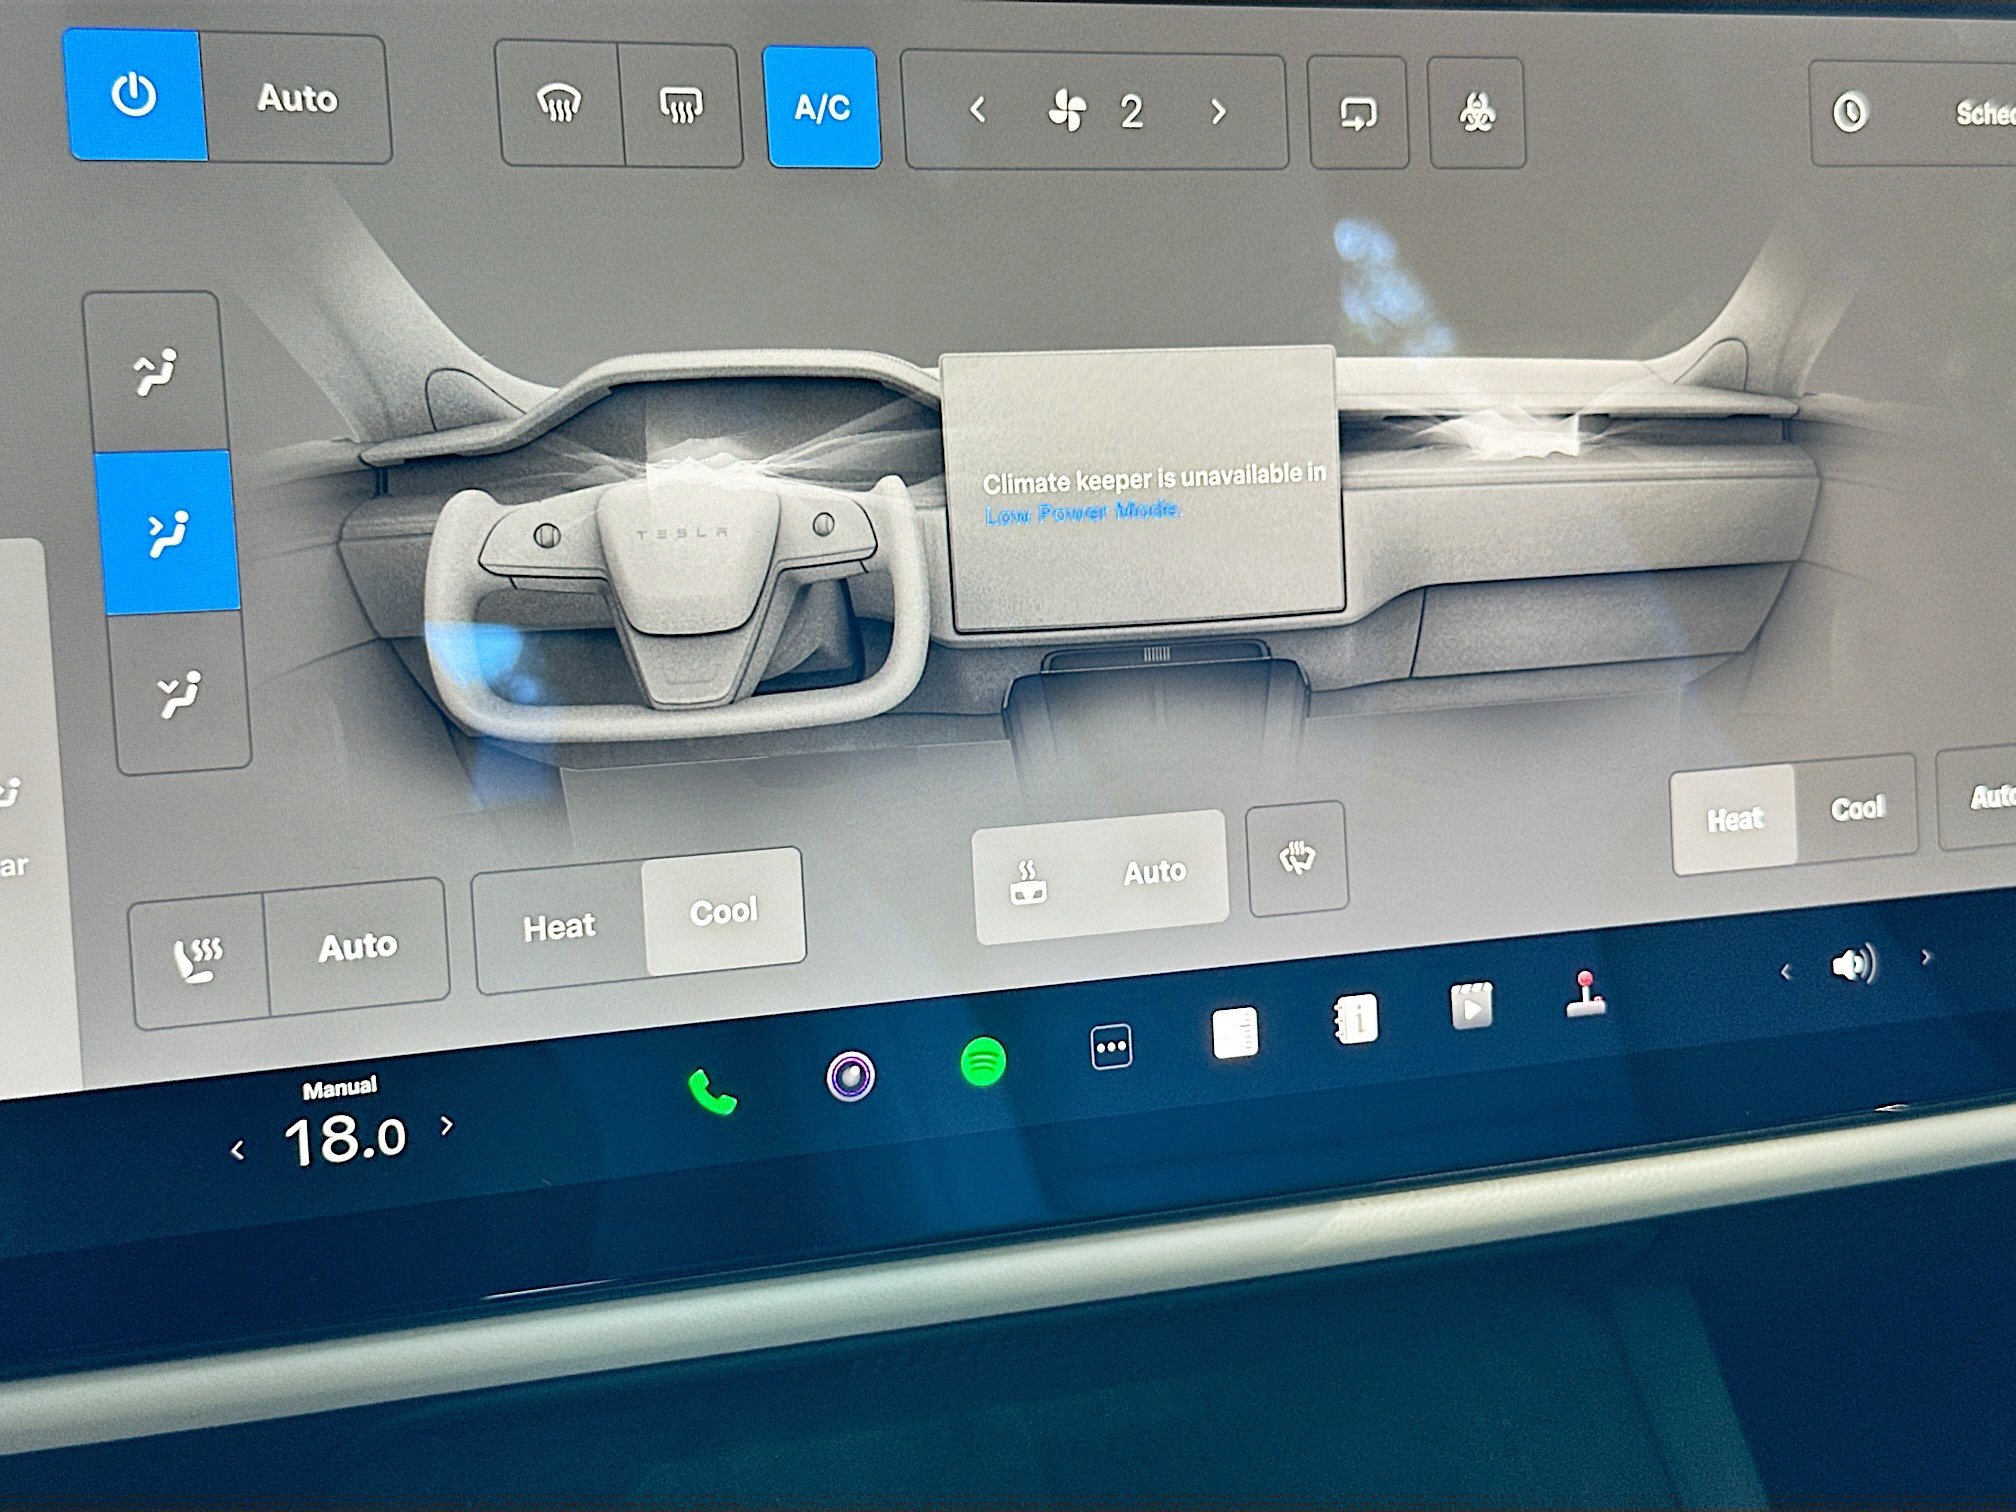Toggle the A/C button off
Image resolution: width=2016 pixels, height=1512 pixels.
pos(822,108)
